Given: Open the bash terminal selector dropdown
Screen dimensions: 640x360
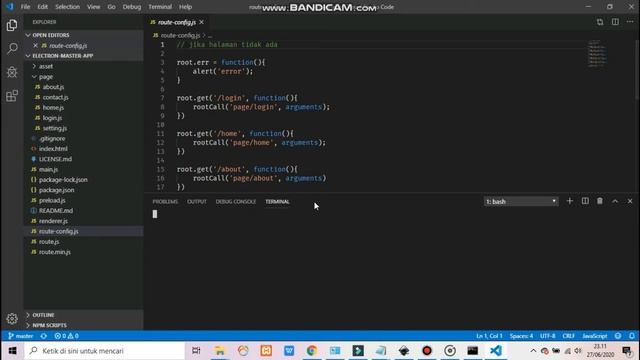Looking at the screenshot, I should (x=521, y=201).
